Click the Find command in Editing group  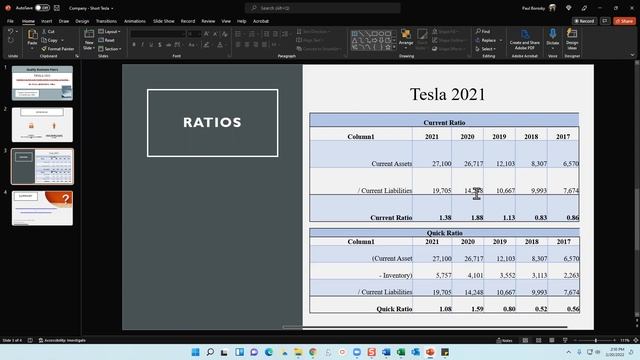click(x=483, y=31)
